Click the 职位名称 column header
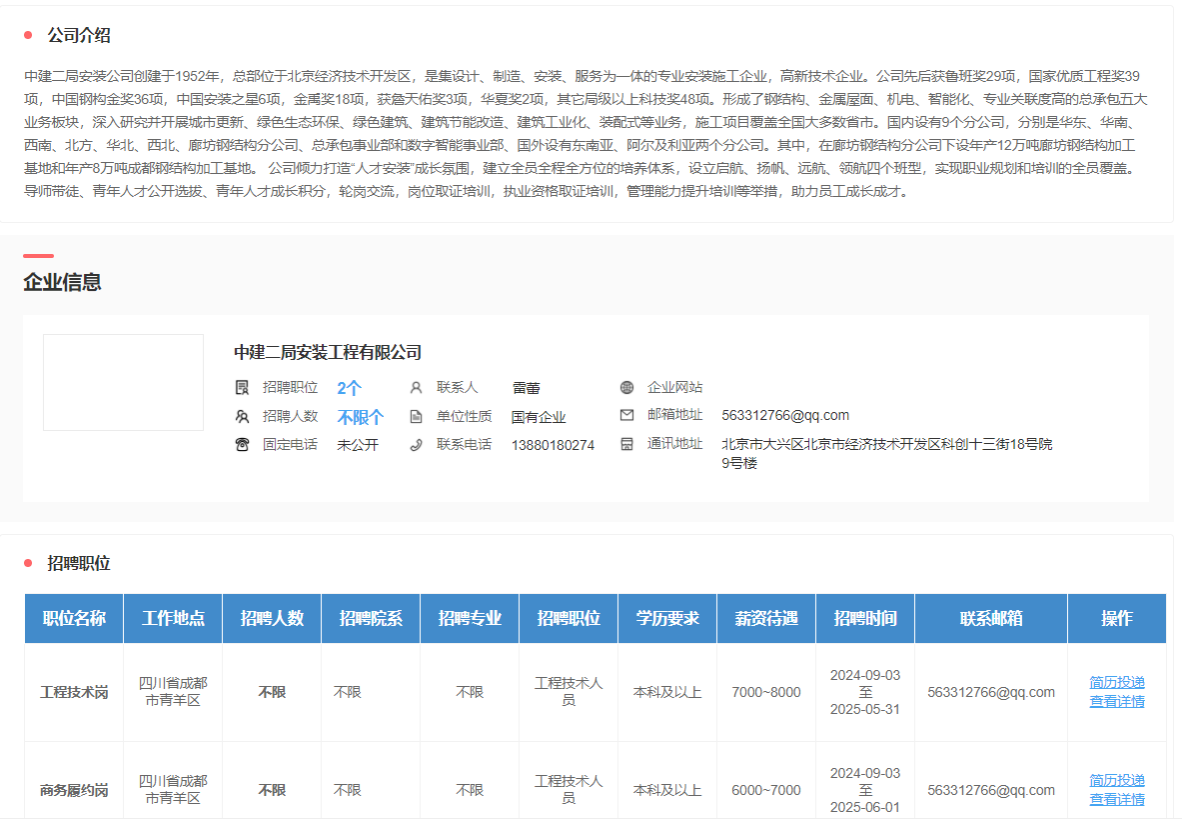 [x=74, y=619]
